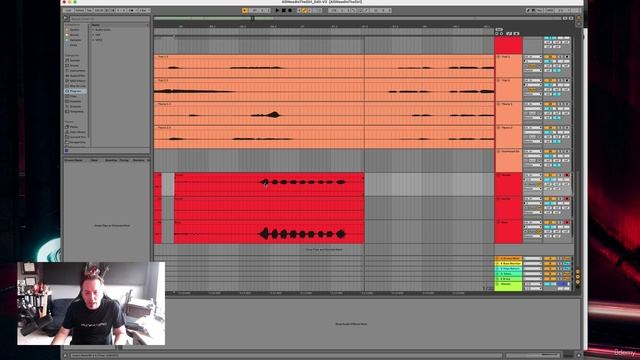
Task: Select the Audio Effects browser category
Action: click(77, 76)
